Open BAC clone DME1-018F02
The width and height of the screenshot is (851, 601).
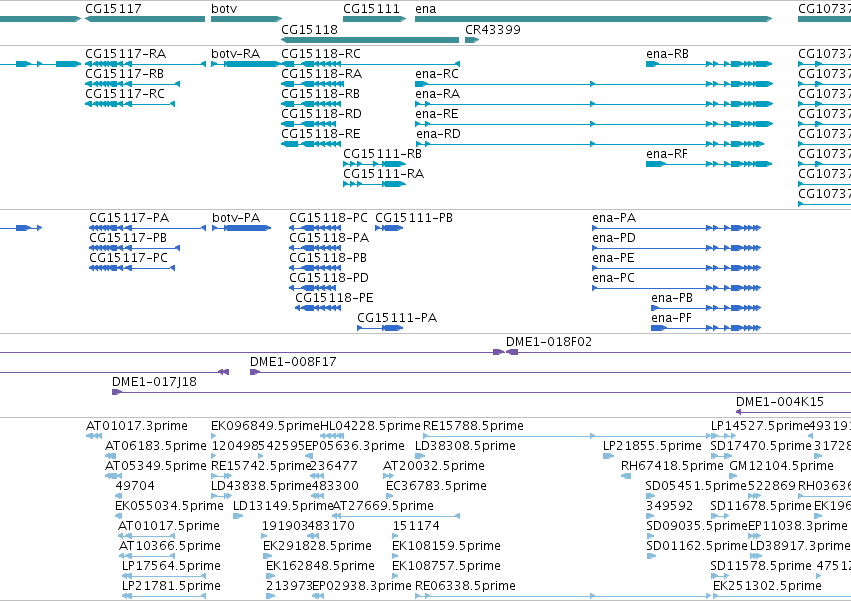click(549, 343)
